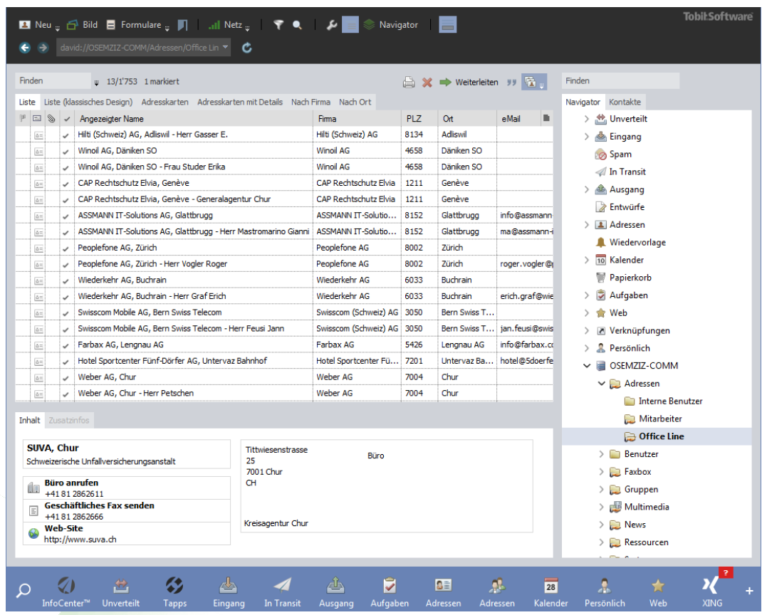This screenshot has width=767, height=615.
Task: Toggle checkmark for Hotel Sportcenter Fünf-Dörfer row
Action: (66, 362)
